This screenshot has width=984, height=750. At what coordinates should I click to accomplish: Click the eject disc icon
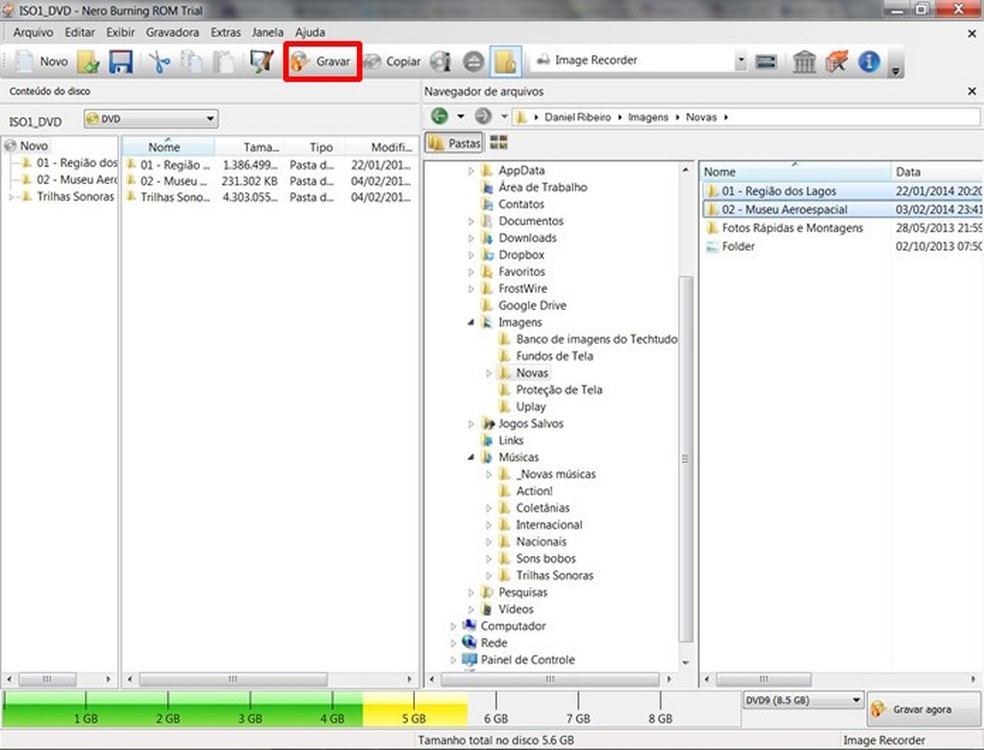(x=474, y=61)
